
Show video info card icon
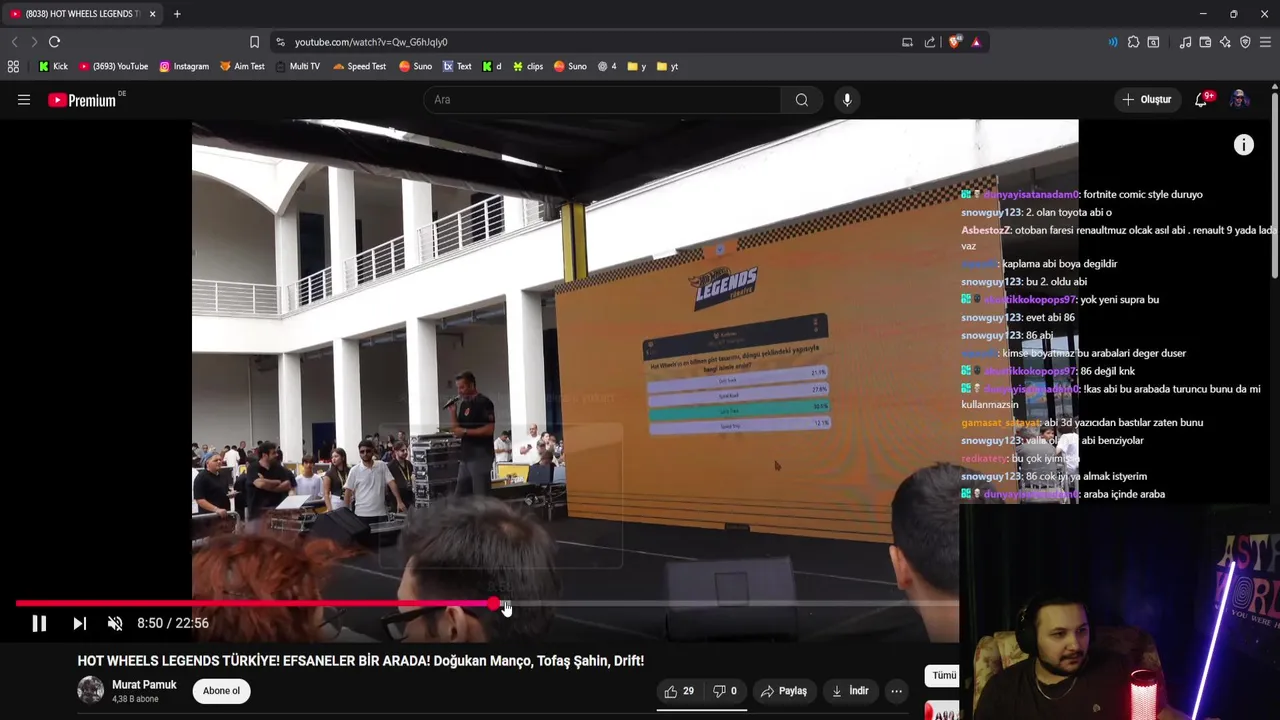[x=1243, y=145]
